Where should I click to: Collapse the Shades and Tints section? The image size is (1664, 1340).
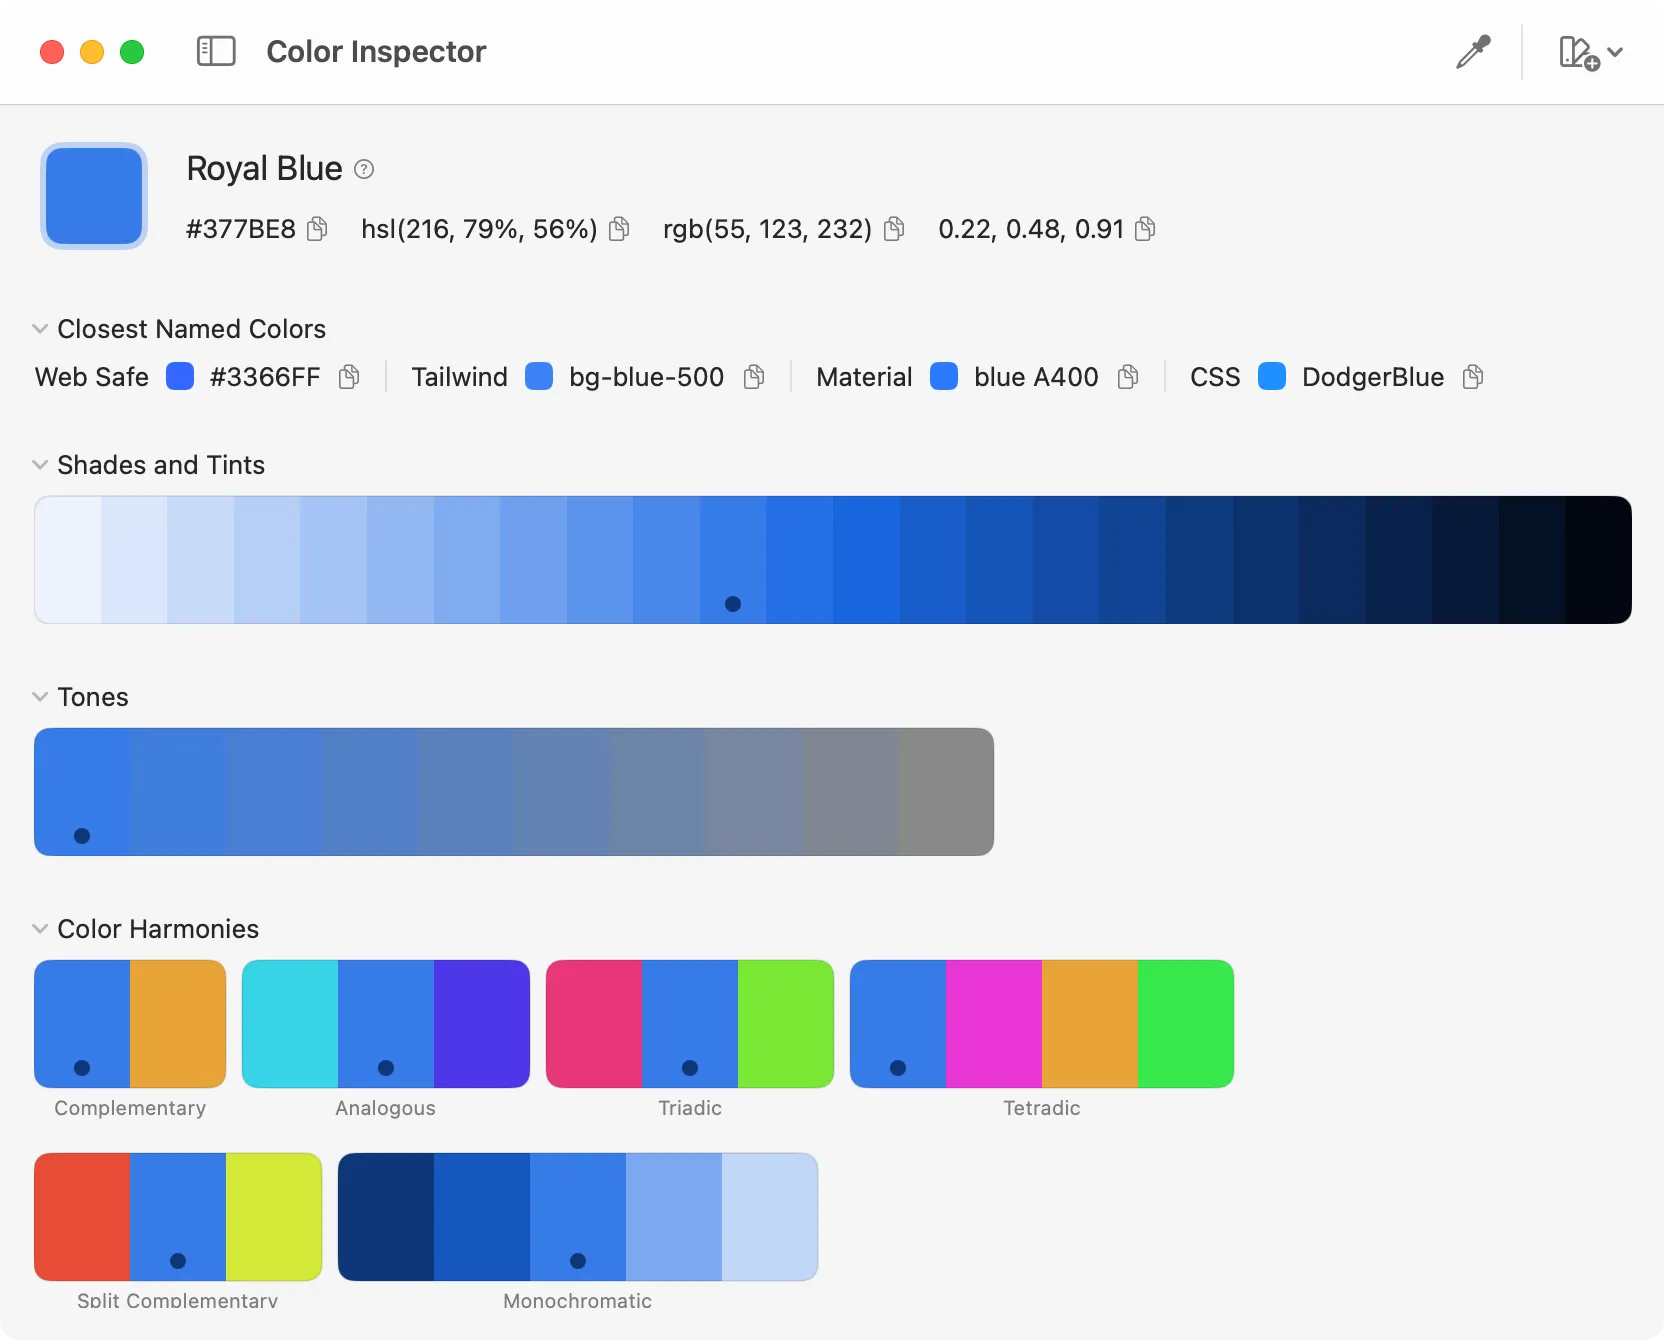[x=39, y=464]
